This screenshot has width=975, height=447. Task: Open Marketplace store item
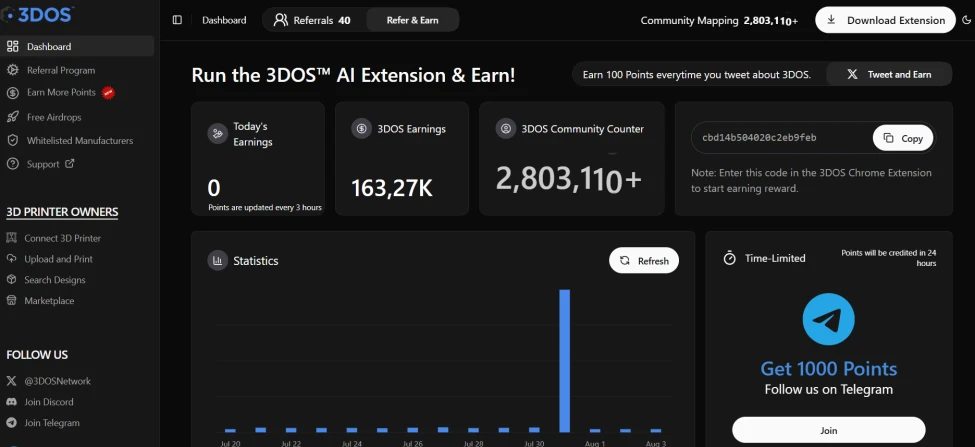tap(40, 301)
